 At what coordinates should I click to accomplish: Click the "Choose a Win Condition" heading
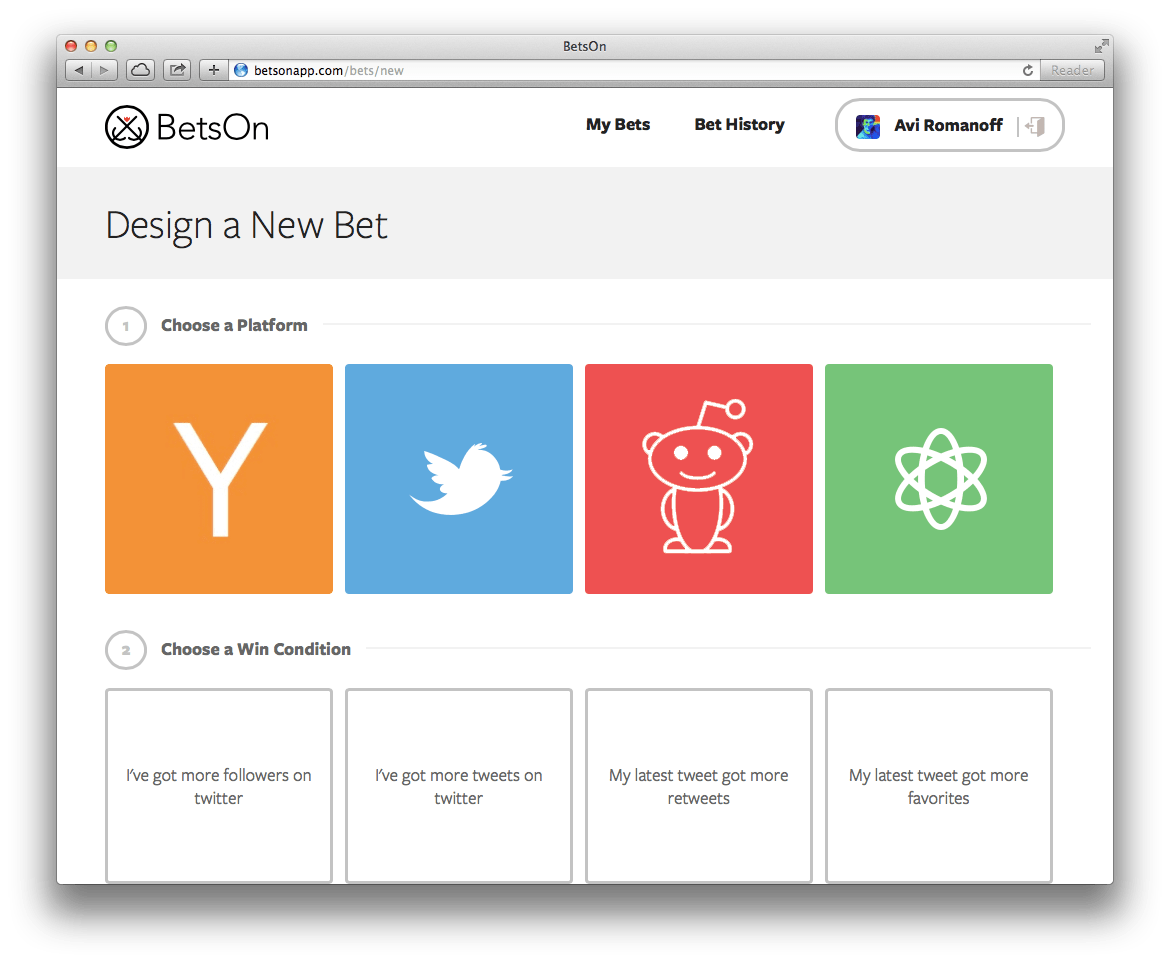click(256, 649)
